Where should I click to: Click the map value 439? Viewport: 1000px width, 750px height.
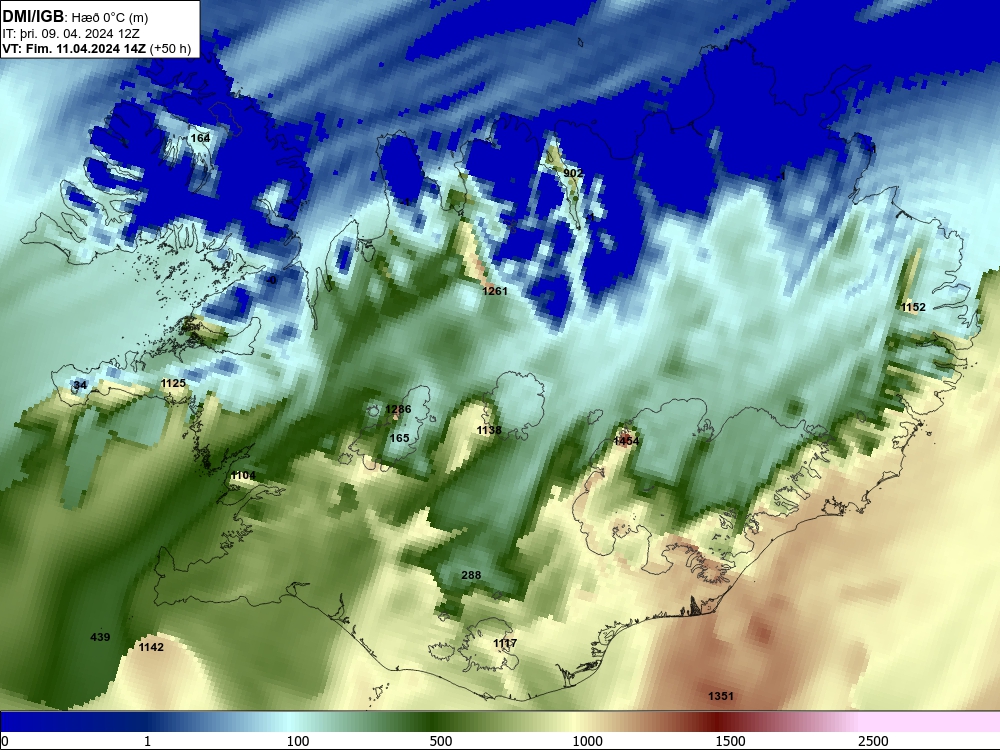coord(100,637)
